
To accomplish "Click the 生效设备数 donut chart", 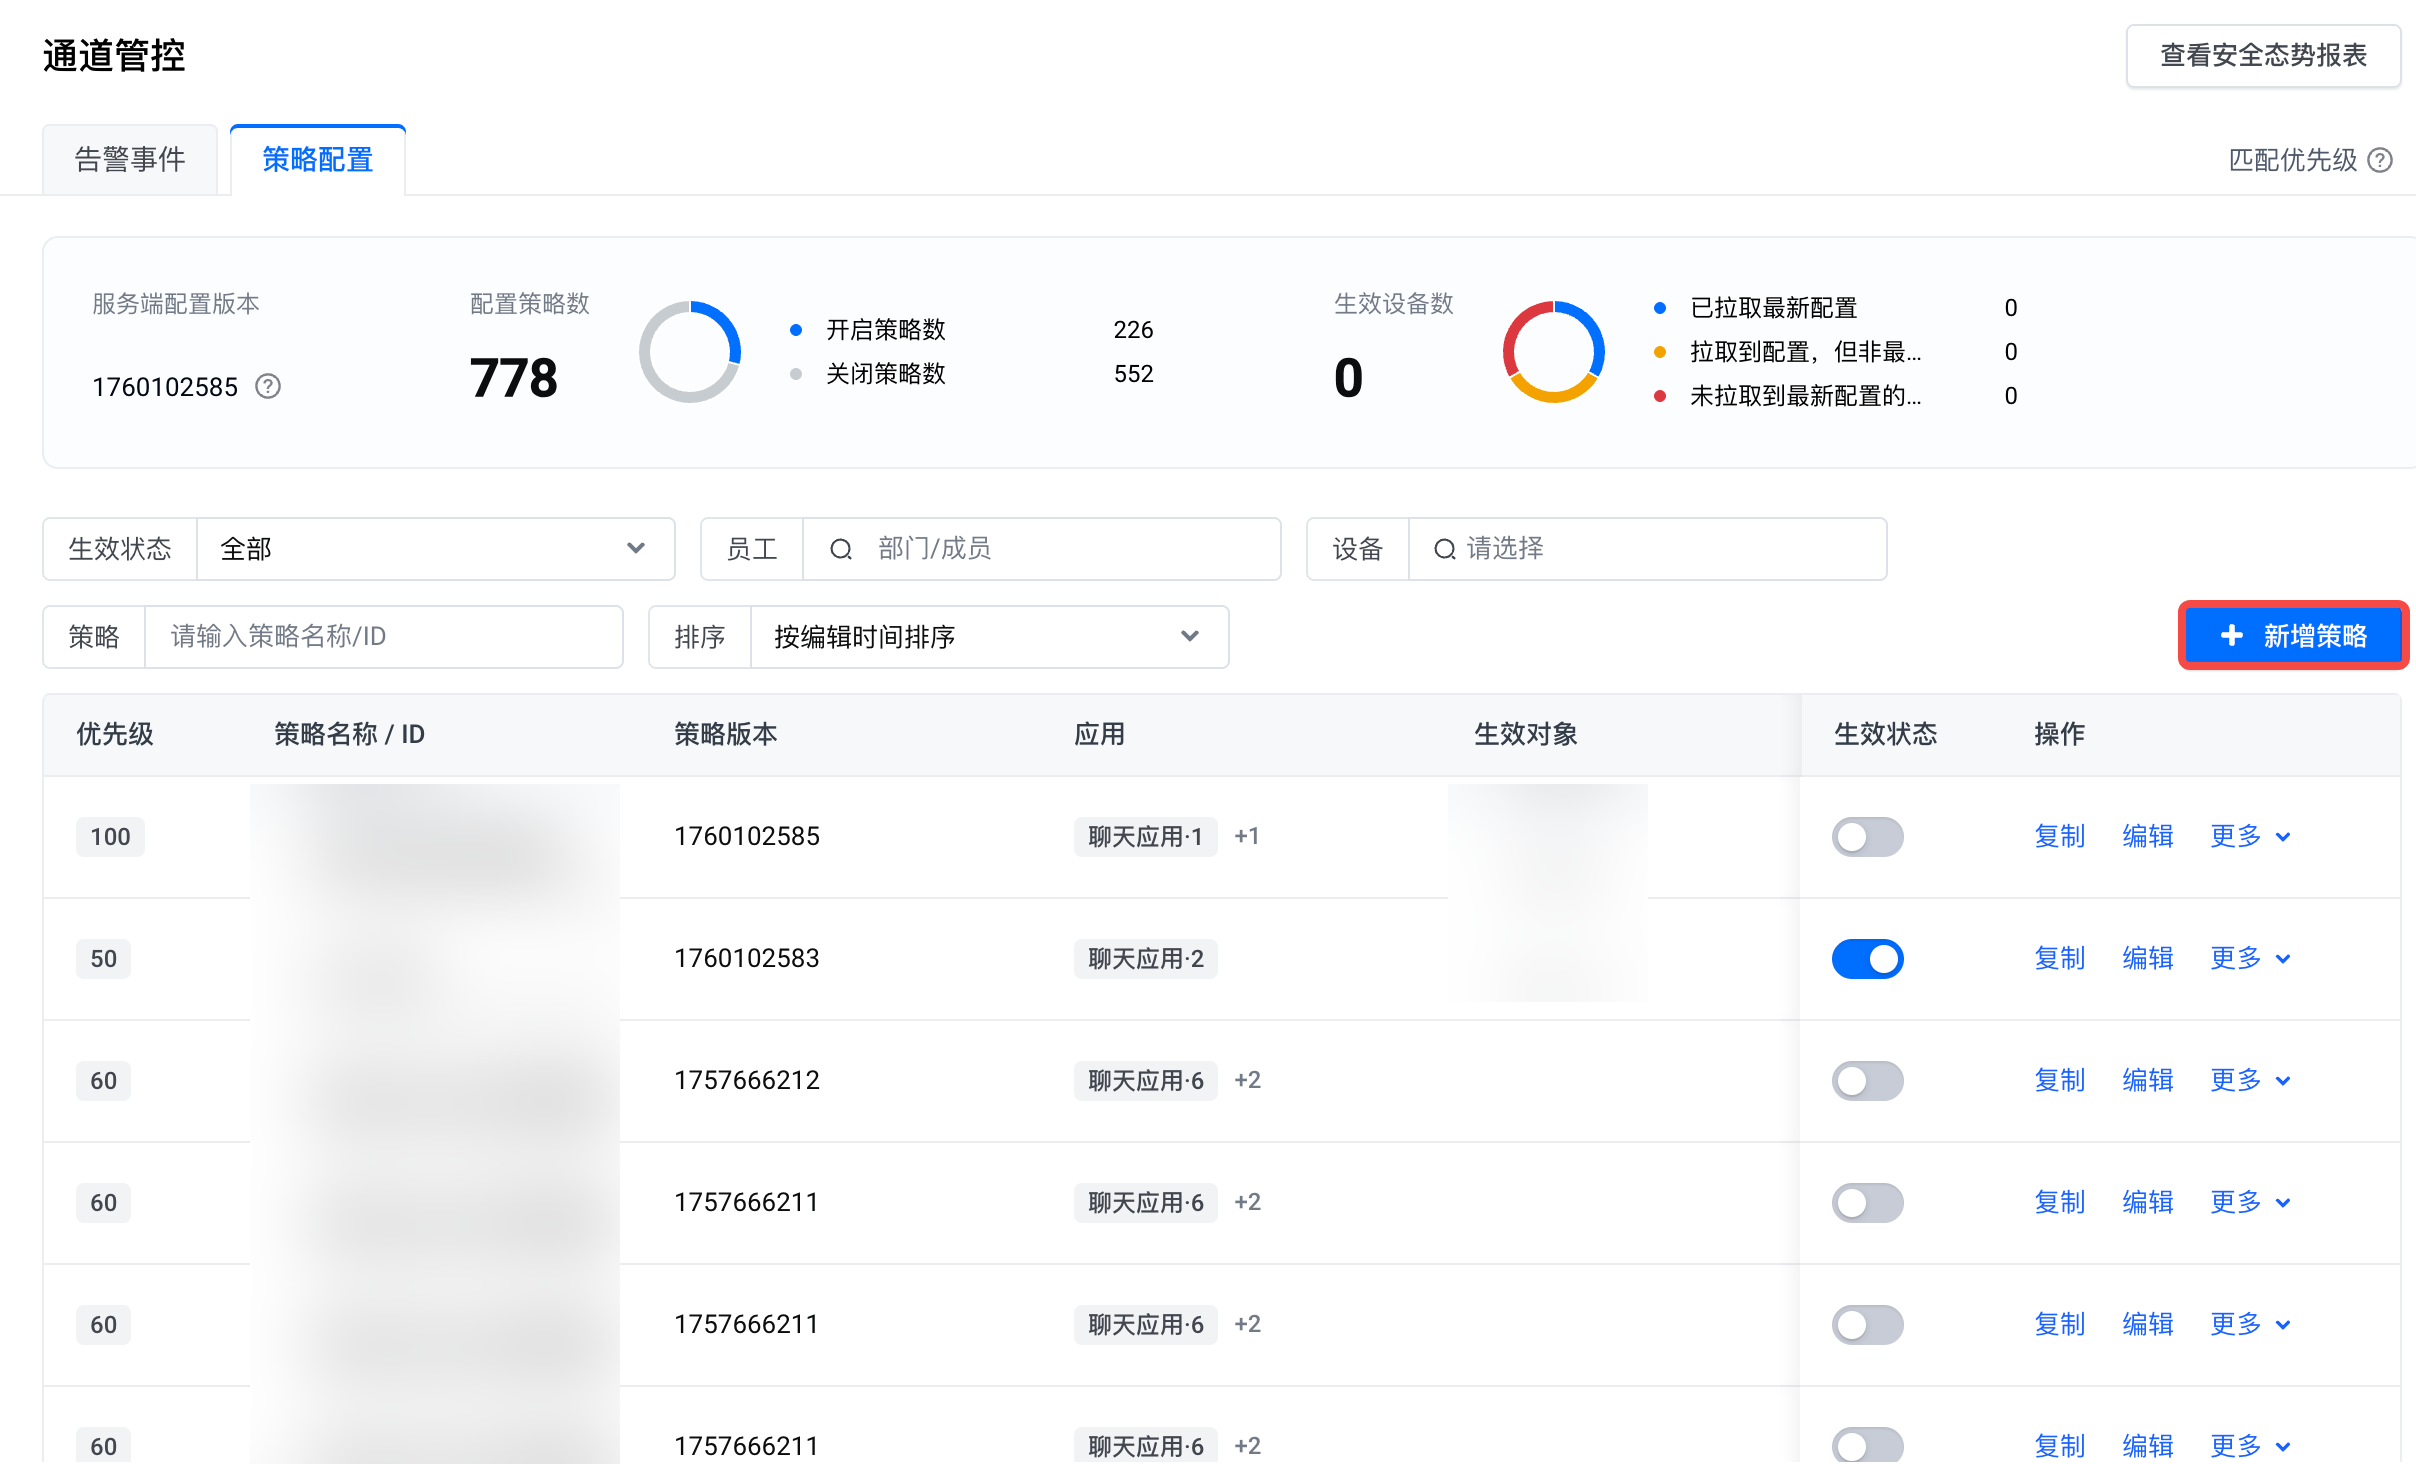I will 1554,352.
